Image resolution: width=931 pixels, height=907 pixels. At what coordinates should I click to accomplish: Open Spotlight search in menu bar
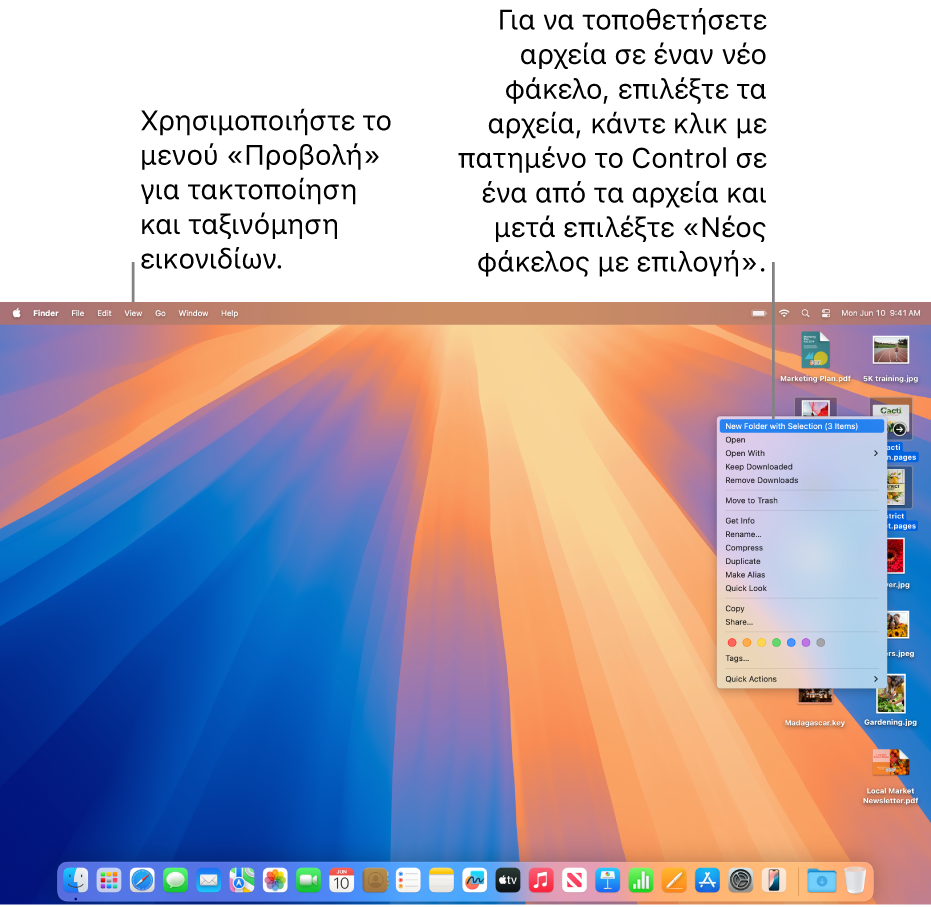pos(805,313)
